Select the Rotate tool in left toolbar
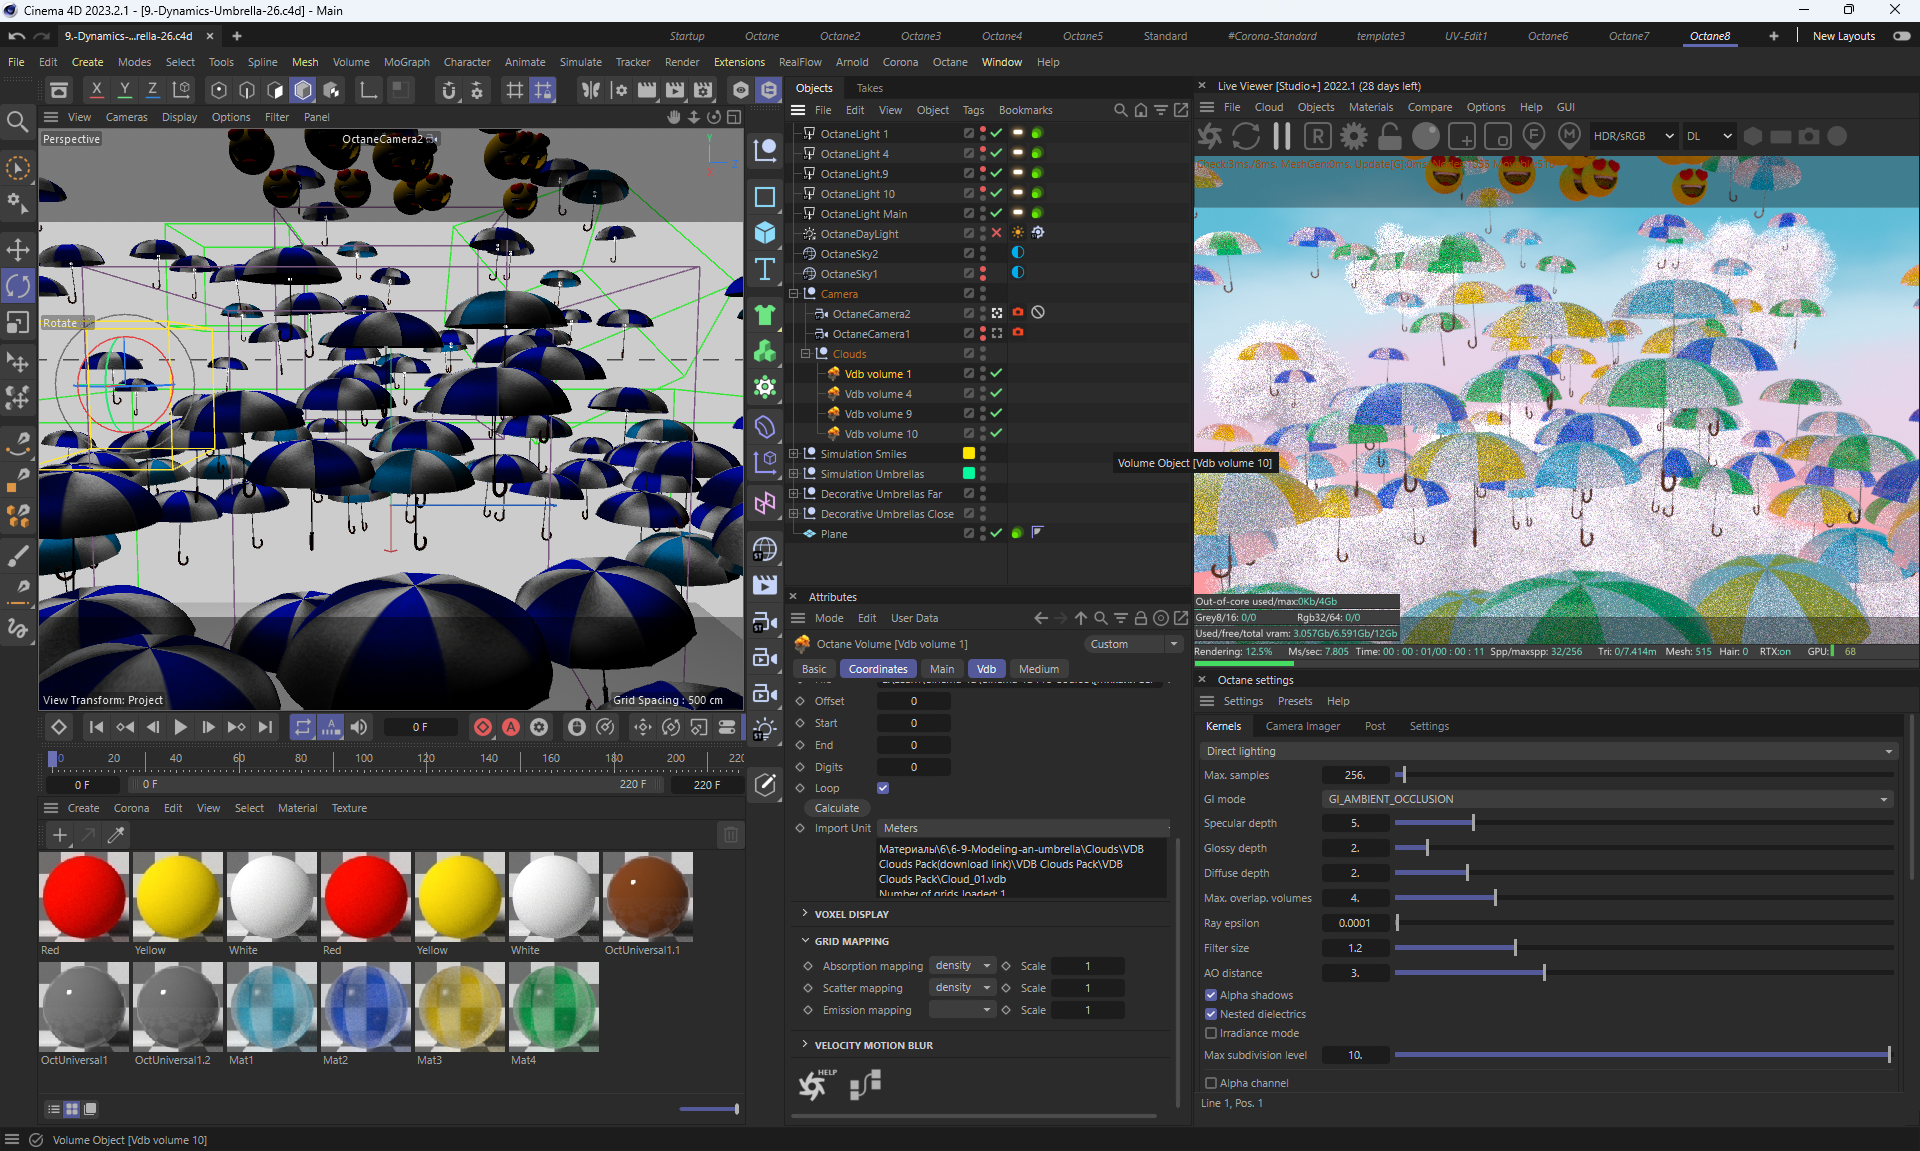Viewport: 1920px width, 1151px height. tap(18, 286)
